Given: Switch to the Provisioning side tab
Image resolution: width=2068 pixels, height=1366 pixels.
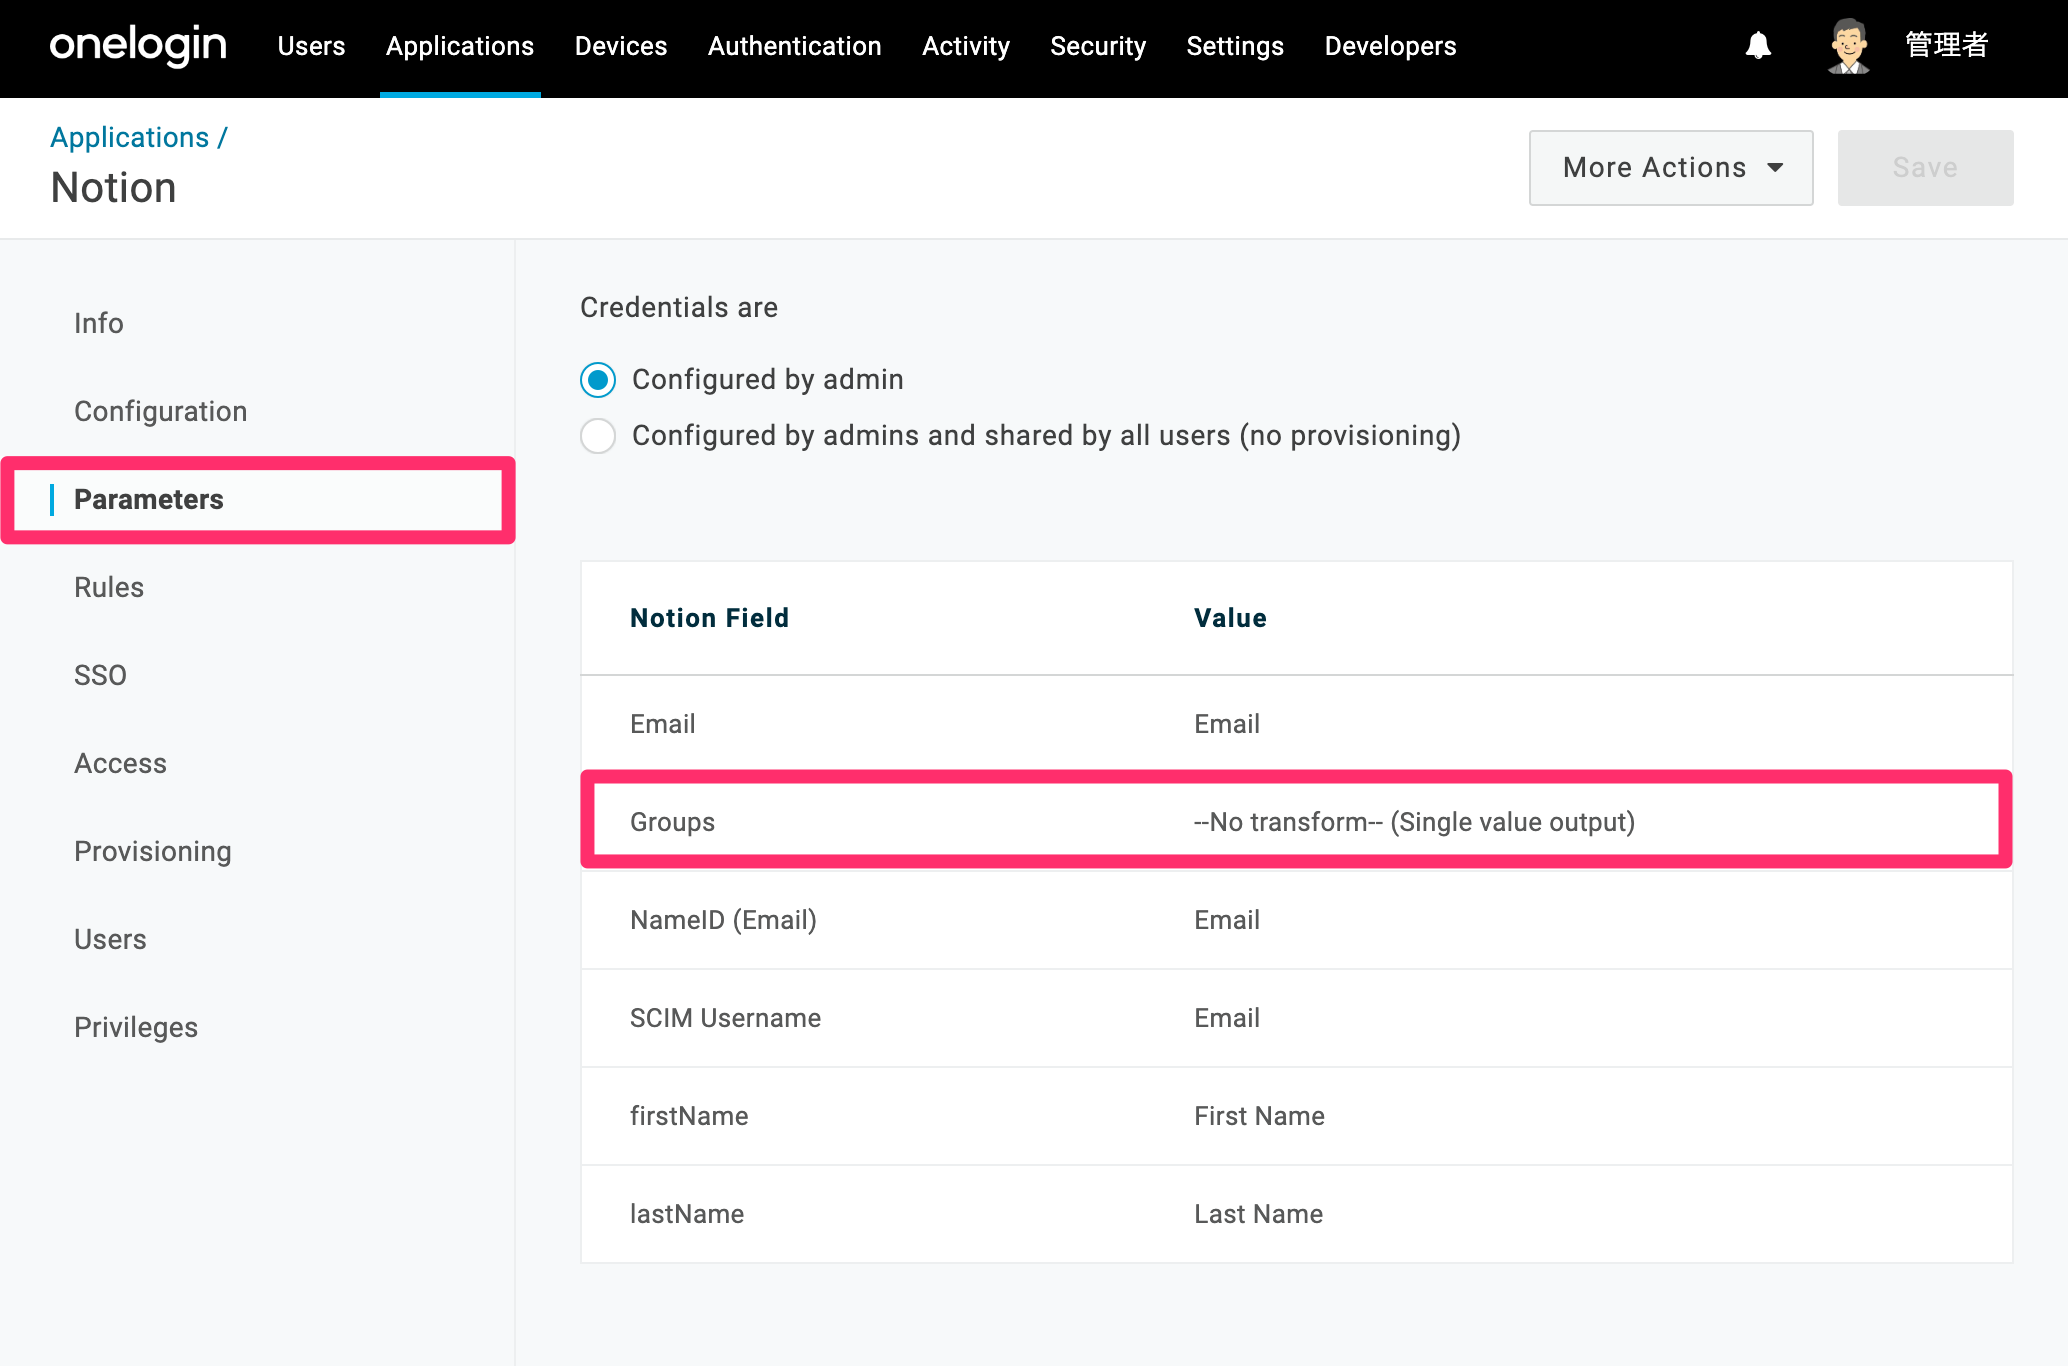Looking at the screenshot, I should (153, 851).
